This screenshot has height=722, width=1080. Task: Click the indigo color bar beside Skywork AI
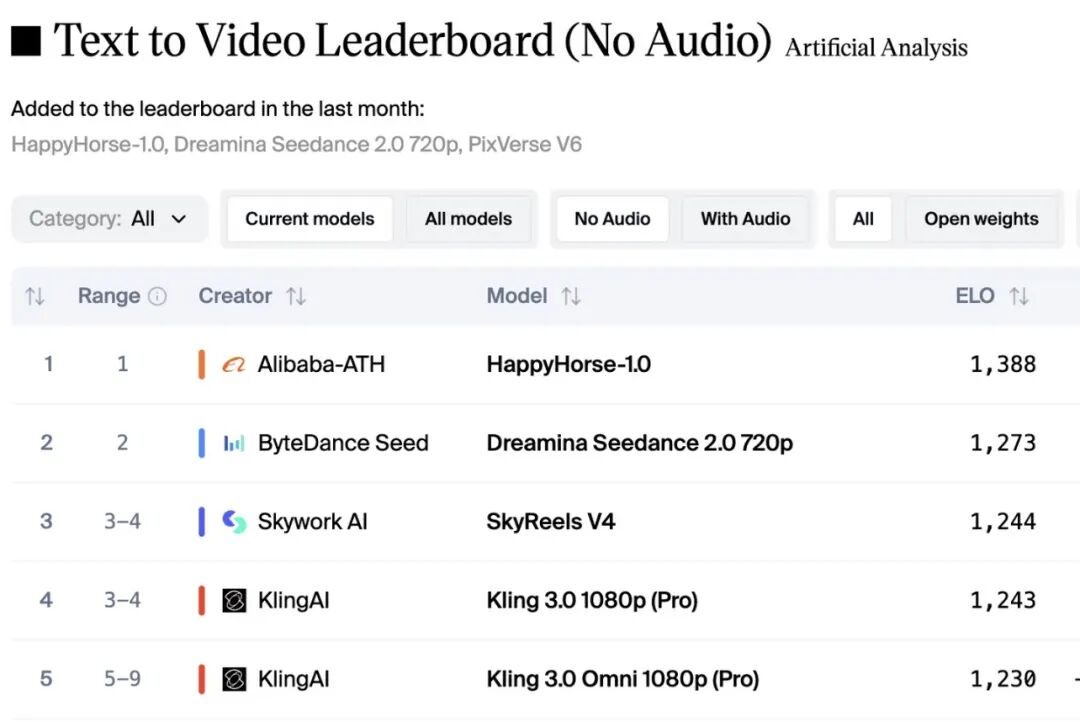point(201,522)
